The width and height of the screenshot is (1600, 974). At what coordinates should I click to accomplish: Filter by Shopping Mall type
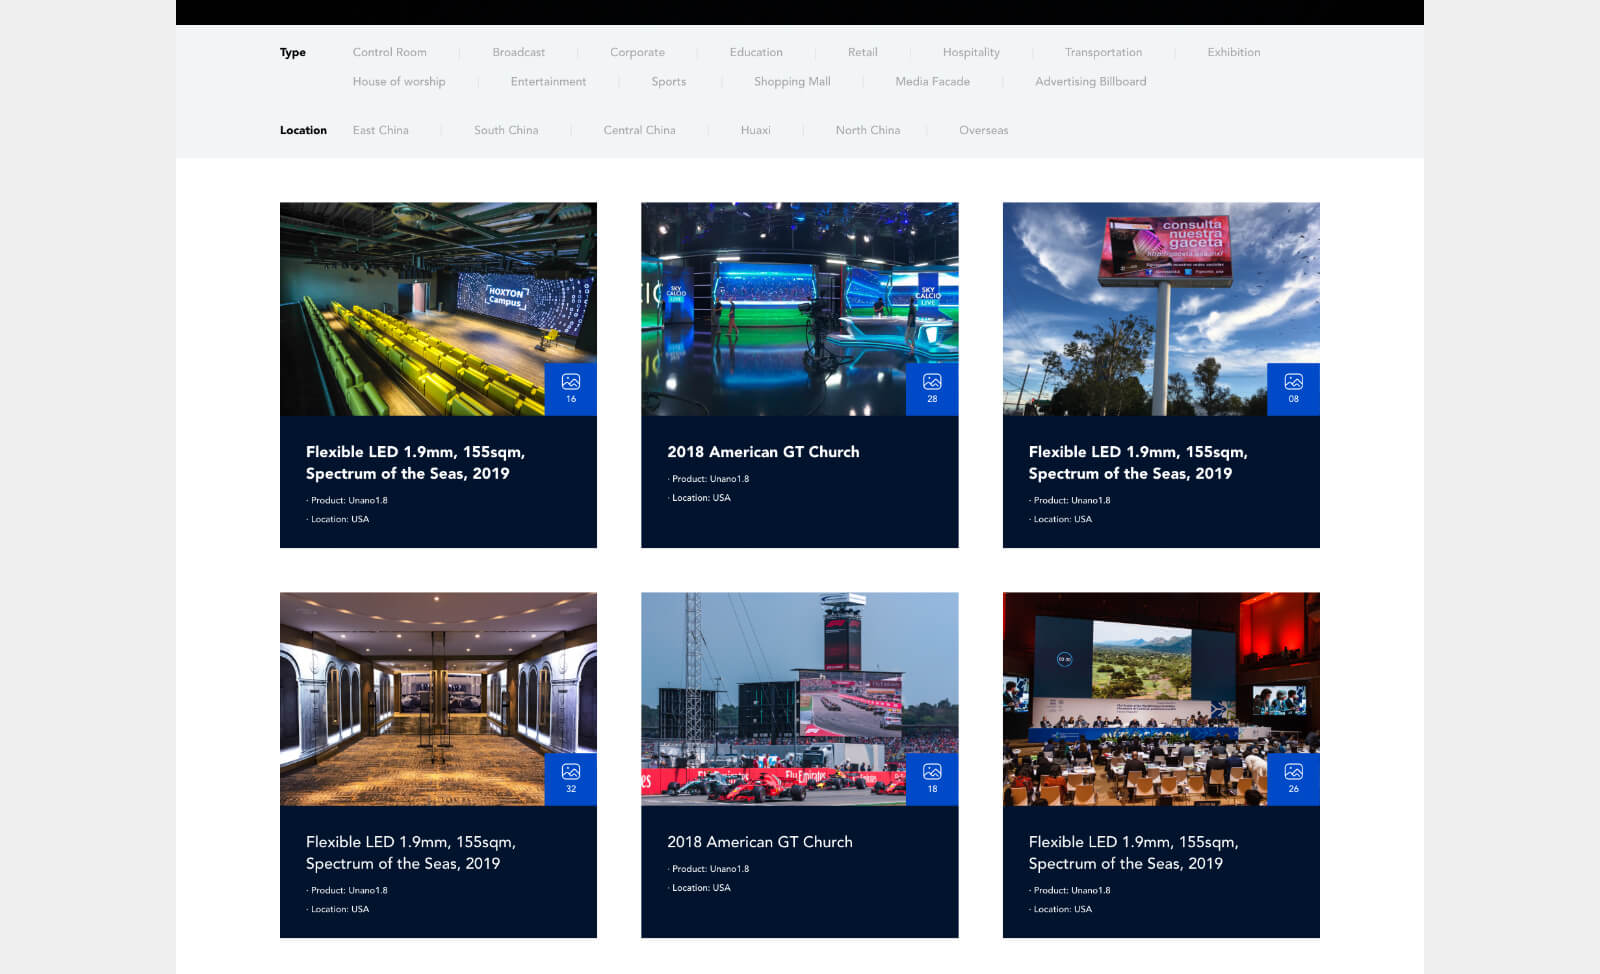coord(792,82)
